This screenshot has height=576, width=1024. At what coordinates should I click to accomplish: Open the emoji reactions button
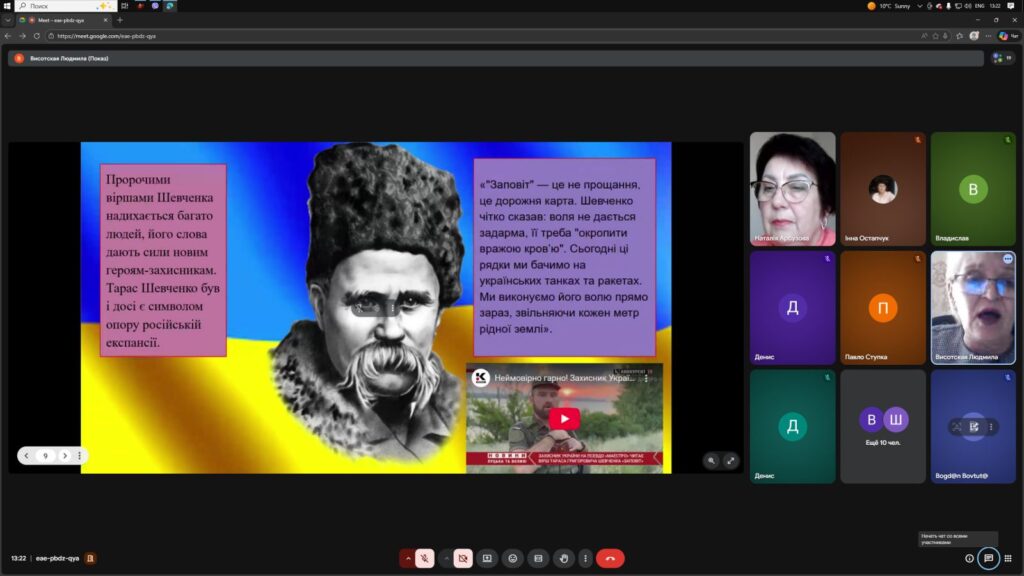point(512,558)
